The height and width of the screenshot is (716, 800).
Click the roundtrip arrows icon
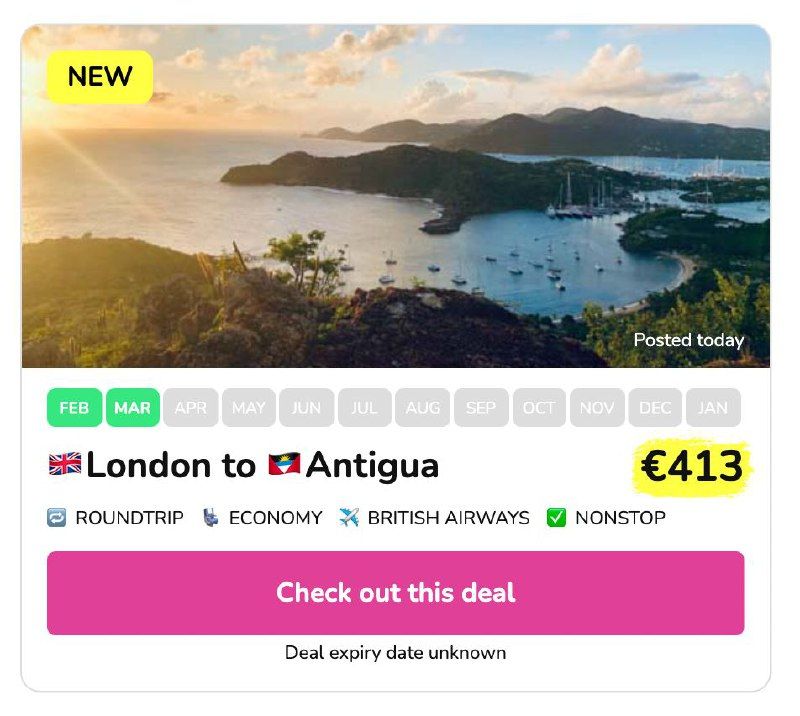coord(56,517)
